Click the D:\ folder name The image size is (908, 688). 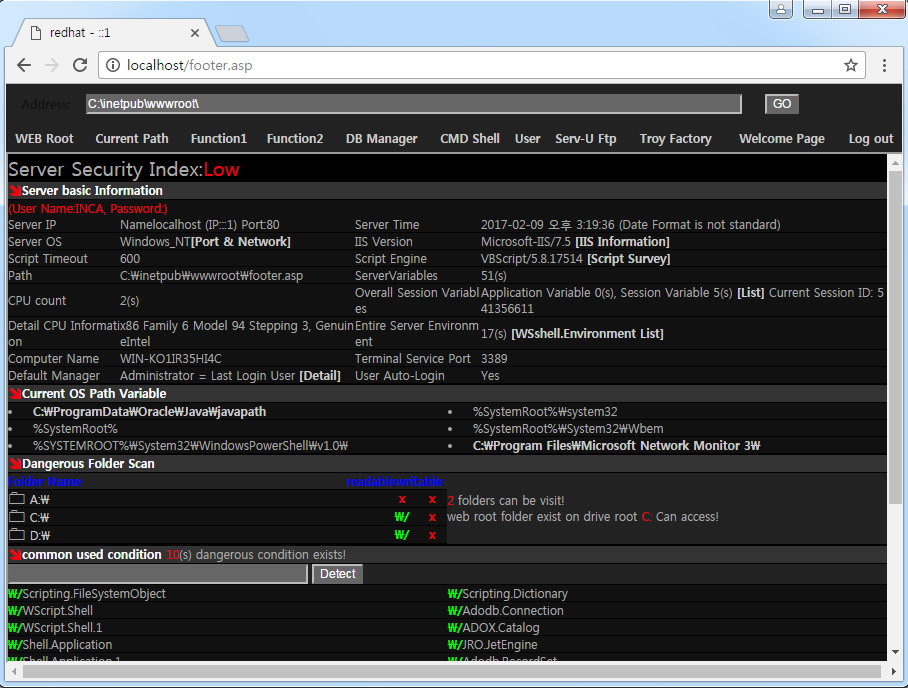coord(39,536)
